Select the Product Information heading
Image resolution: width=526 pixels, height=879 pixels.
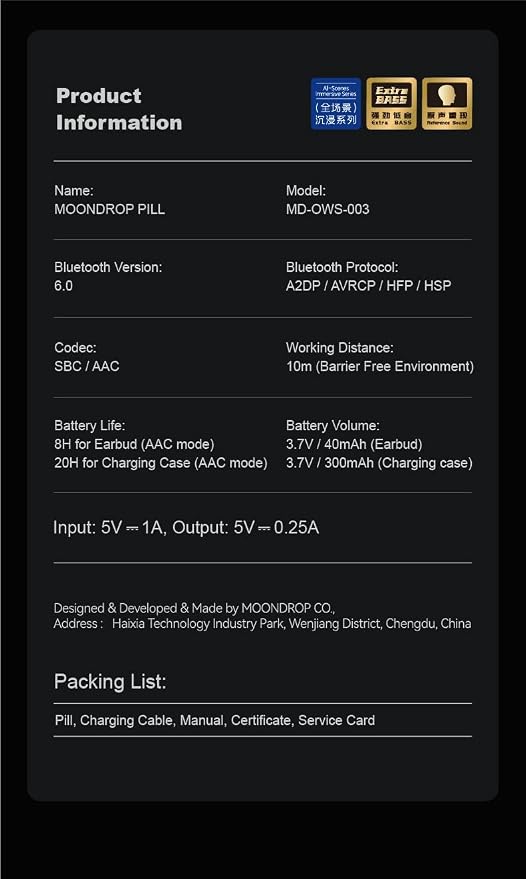coord(119,109)
